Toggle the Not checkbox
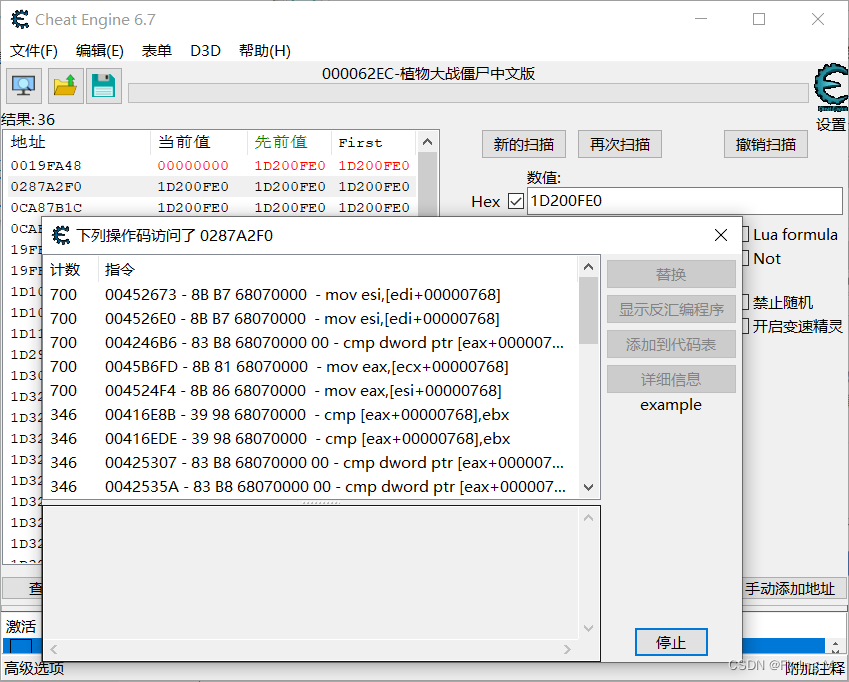Screen dimensions: 849x682 pyautogui.click(x=746, y=258)
